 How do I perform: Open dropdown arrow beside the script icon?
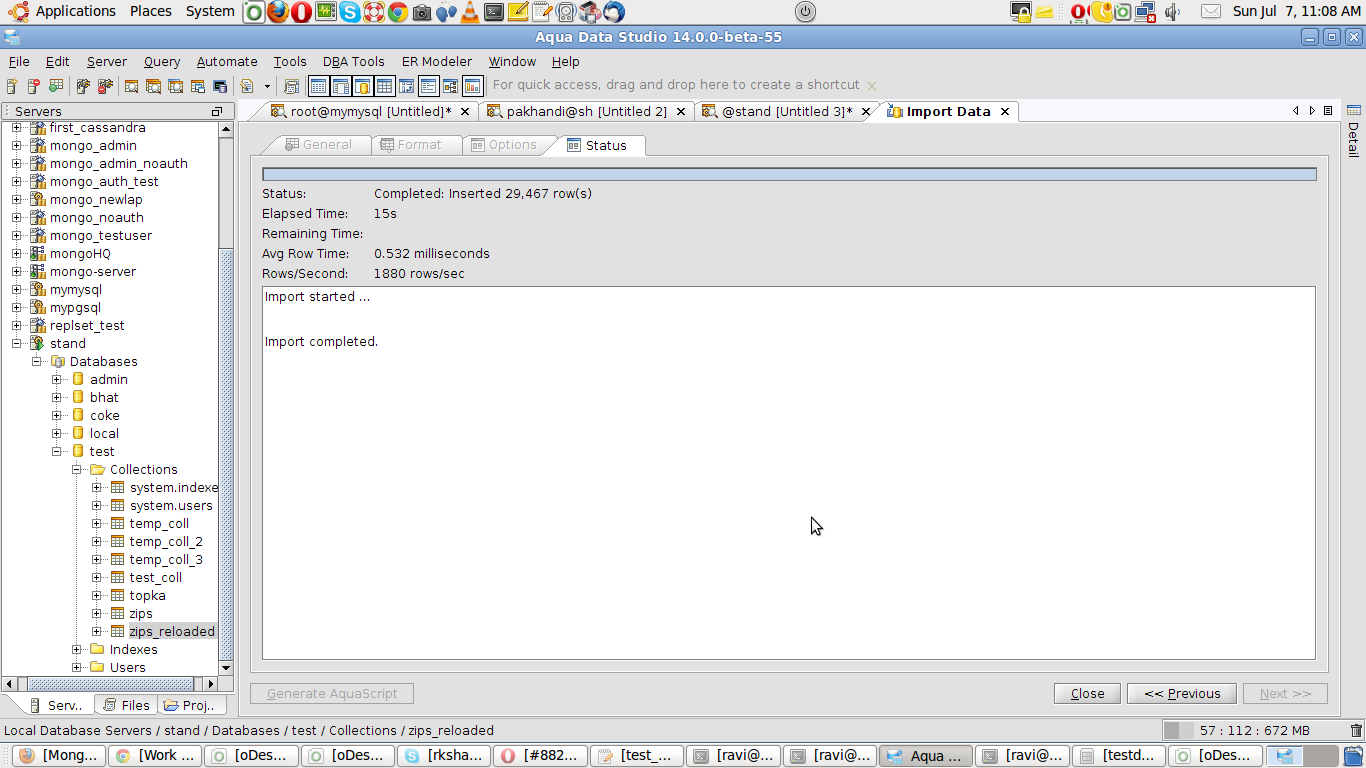click(x=267, y=87)
